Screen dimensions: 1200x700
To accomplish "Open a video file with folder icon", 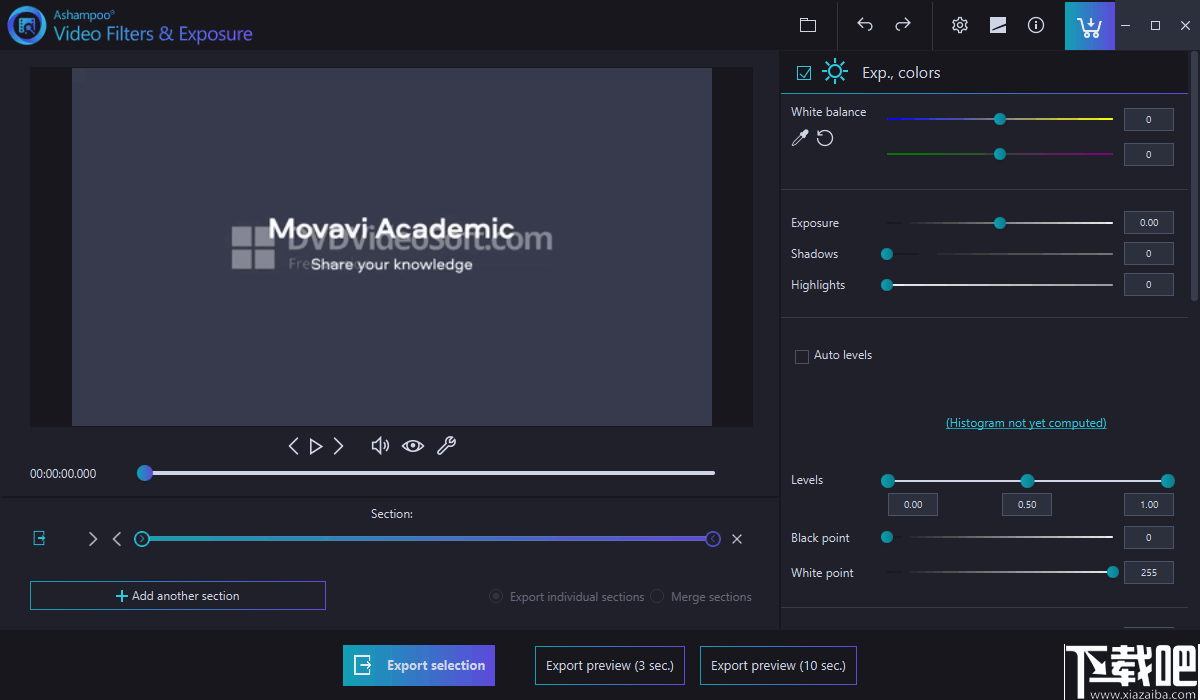I will pyautogui.click(x=808, y=25).
